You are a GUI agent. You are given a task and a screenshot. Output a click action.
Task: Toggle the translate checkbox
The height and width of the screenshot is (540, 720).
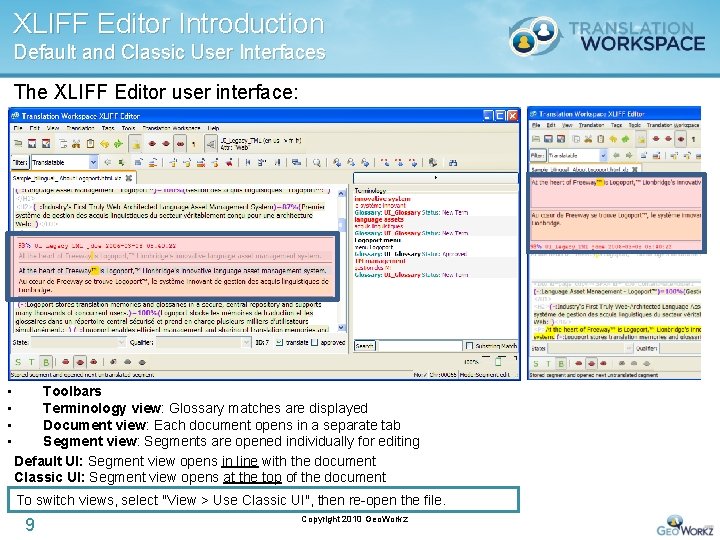279,343
